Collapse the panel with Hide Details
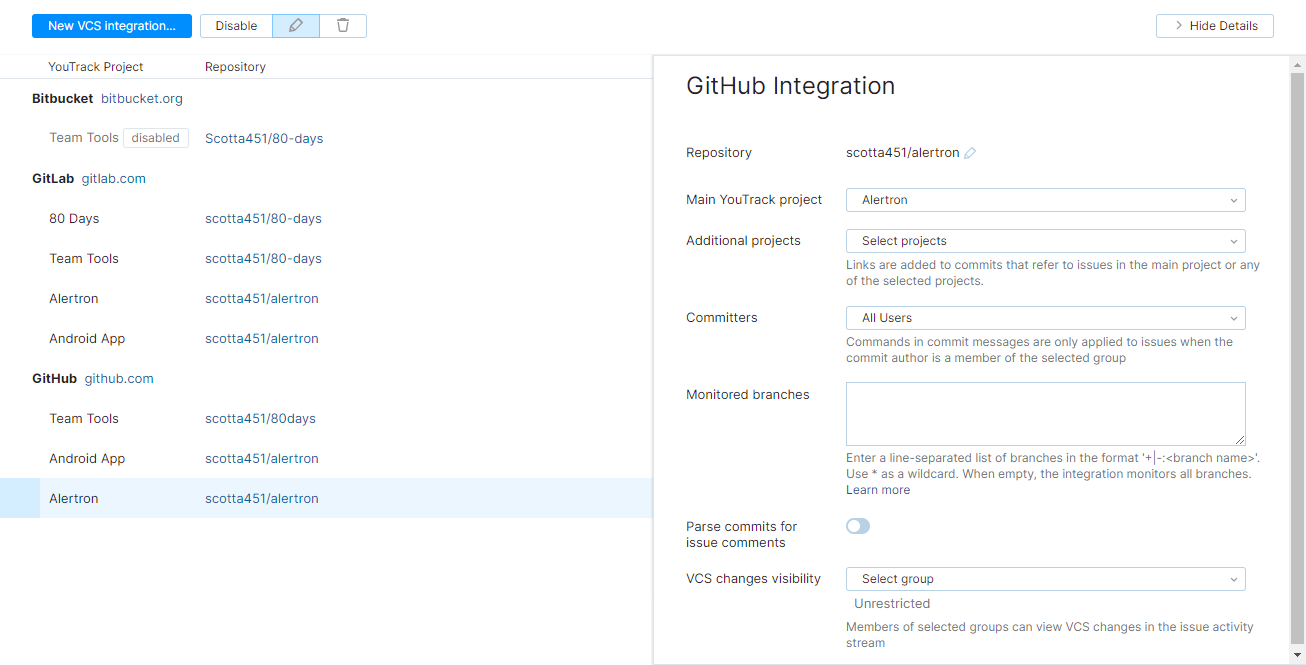The image size is (1306, 665). tap(1214, 25)
